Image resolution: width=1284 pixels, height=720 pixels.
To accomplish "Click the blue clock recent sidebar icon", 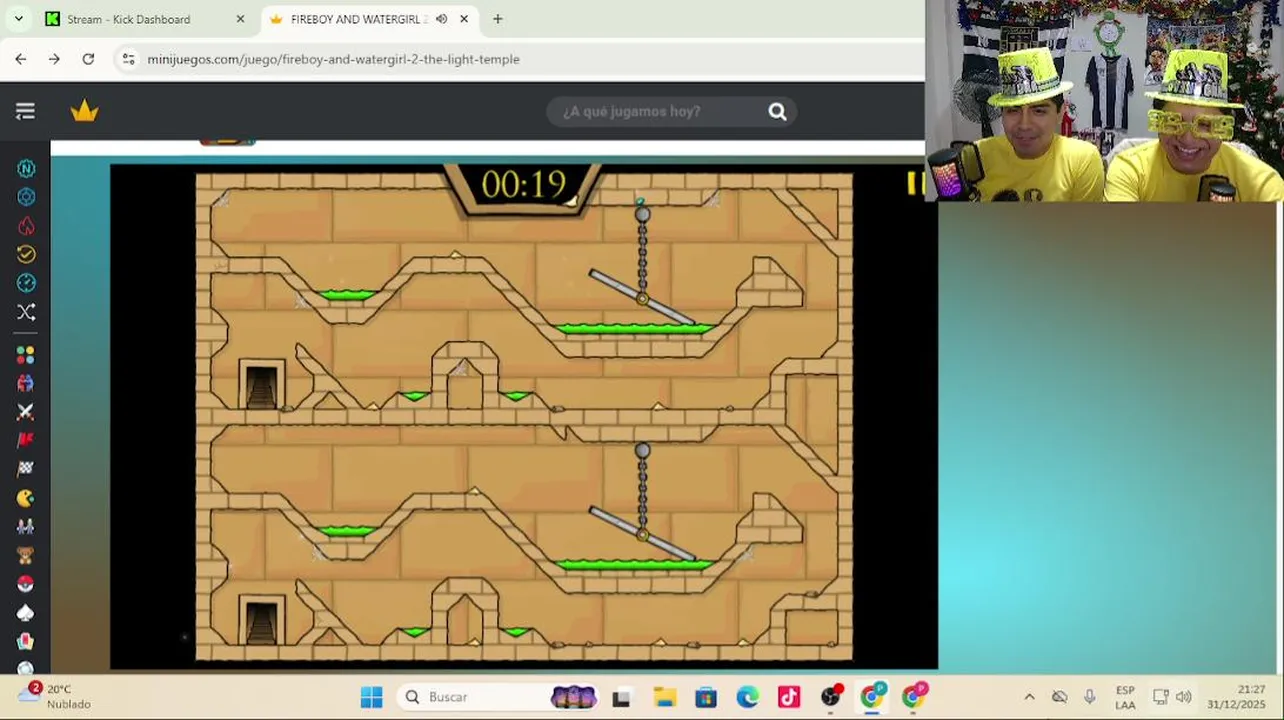I will point(26,283).
